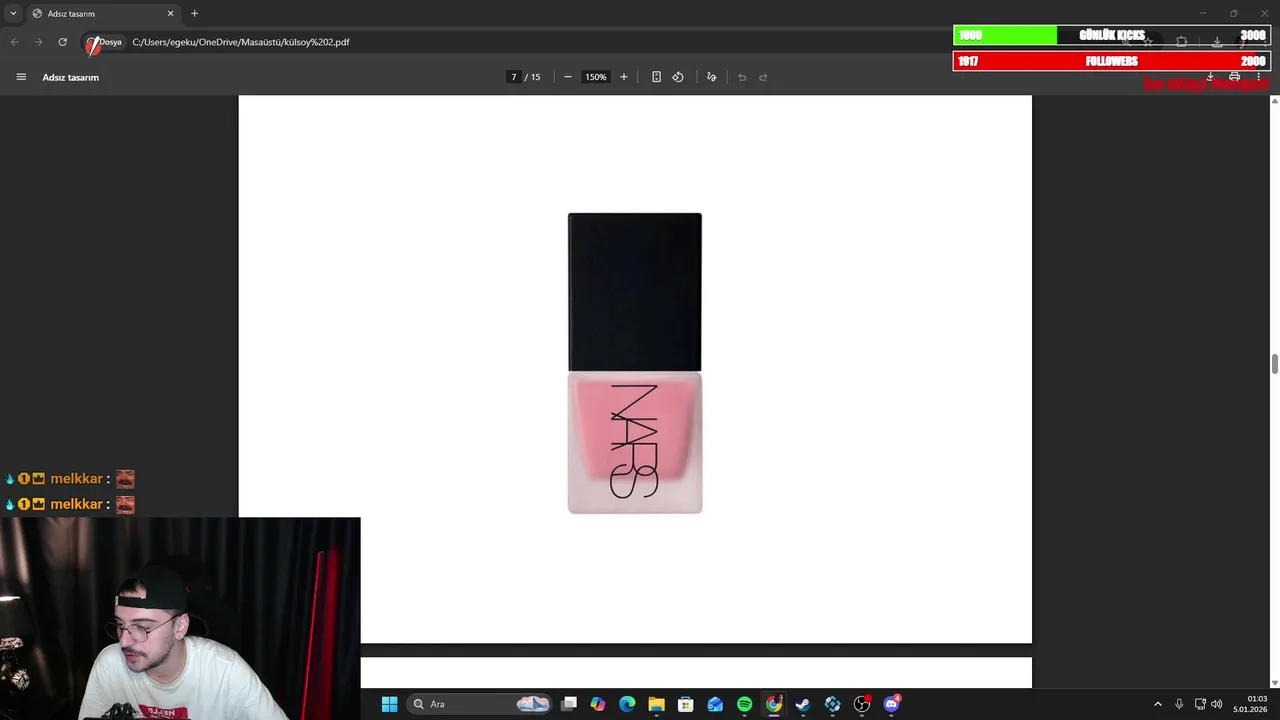Image resolution: width=1280 pixels, height=720 pixels.
Task: Download the PDF file
Action: [1210, 77]
